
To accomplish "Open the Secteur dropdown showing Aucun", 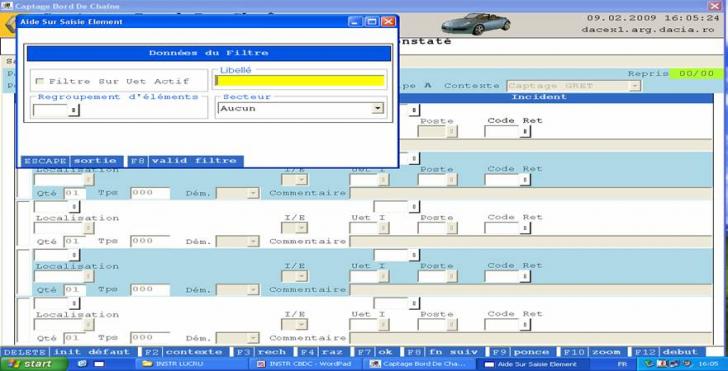I will tap(378, 108).
